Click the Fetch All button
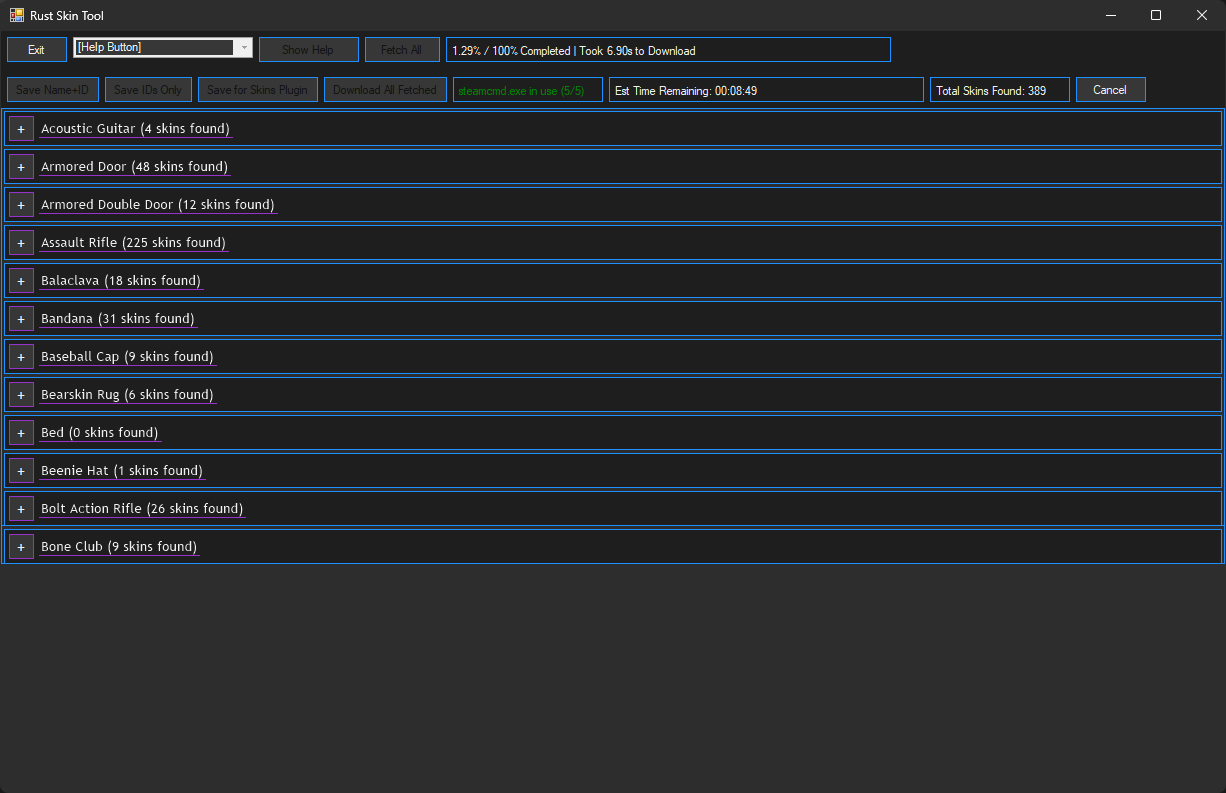The height and width of the screenshot is (793, 1226). pos(401,50)
